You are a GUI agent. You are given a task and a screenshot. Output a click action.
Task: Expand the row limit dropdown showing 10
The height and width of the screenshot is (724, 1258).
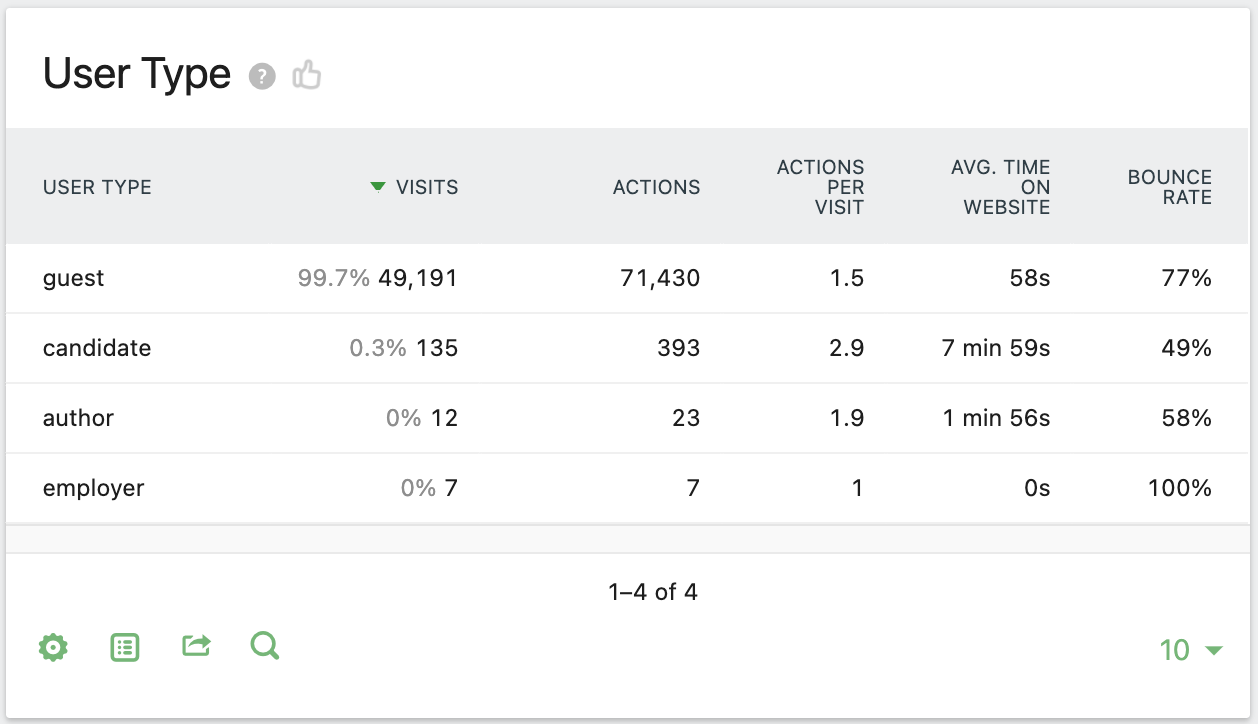point(1191,650)
